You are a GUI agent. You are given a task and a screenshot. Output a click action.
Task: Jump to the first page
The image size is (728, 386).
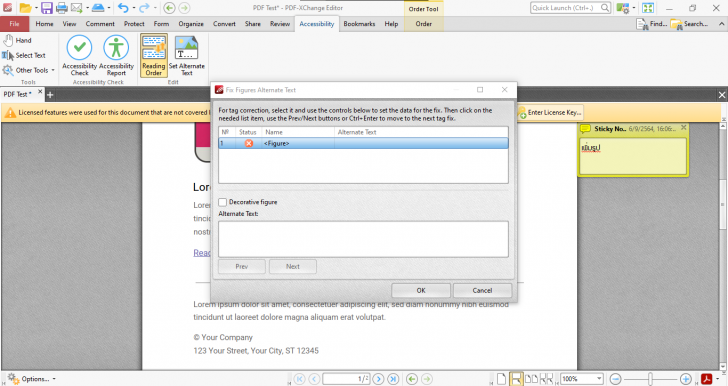pos(299,379)
